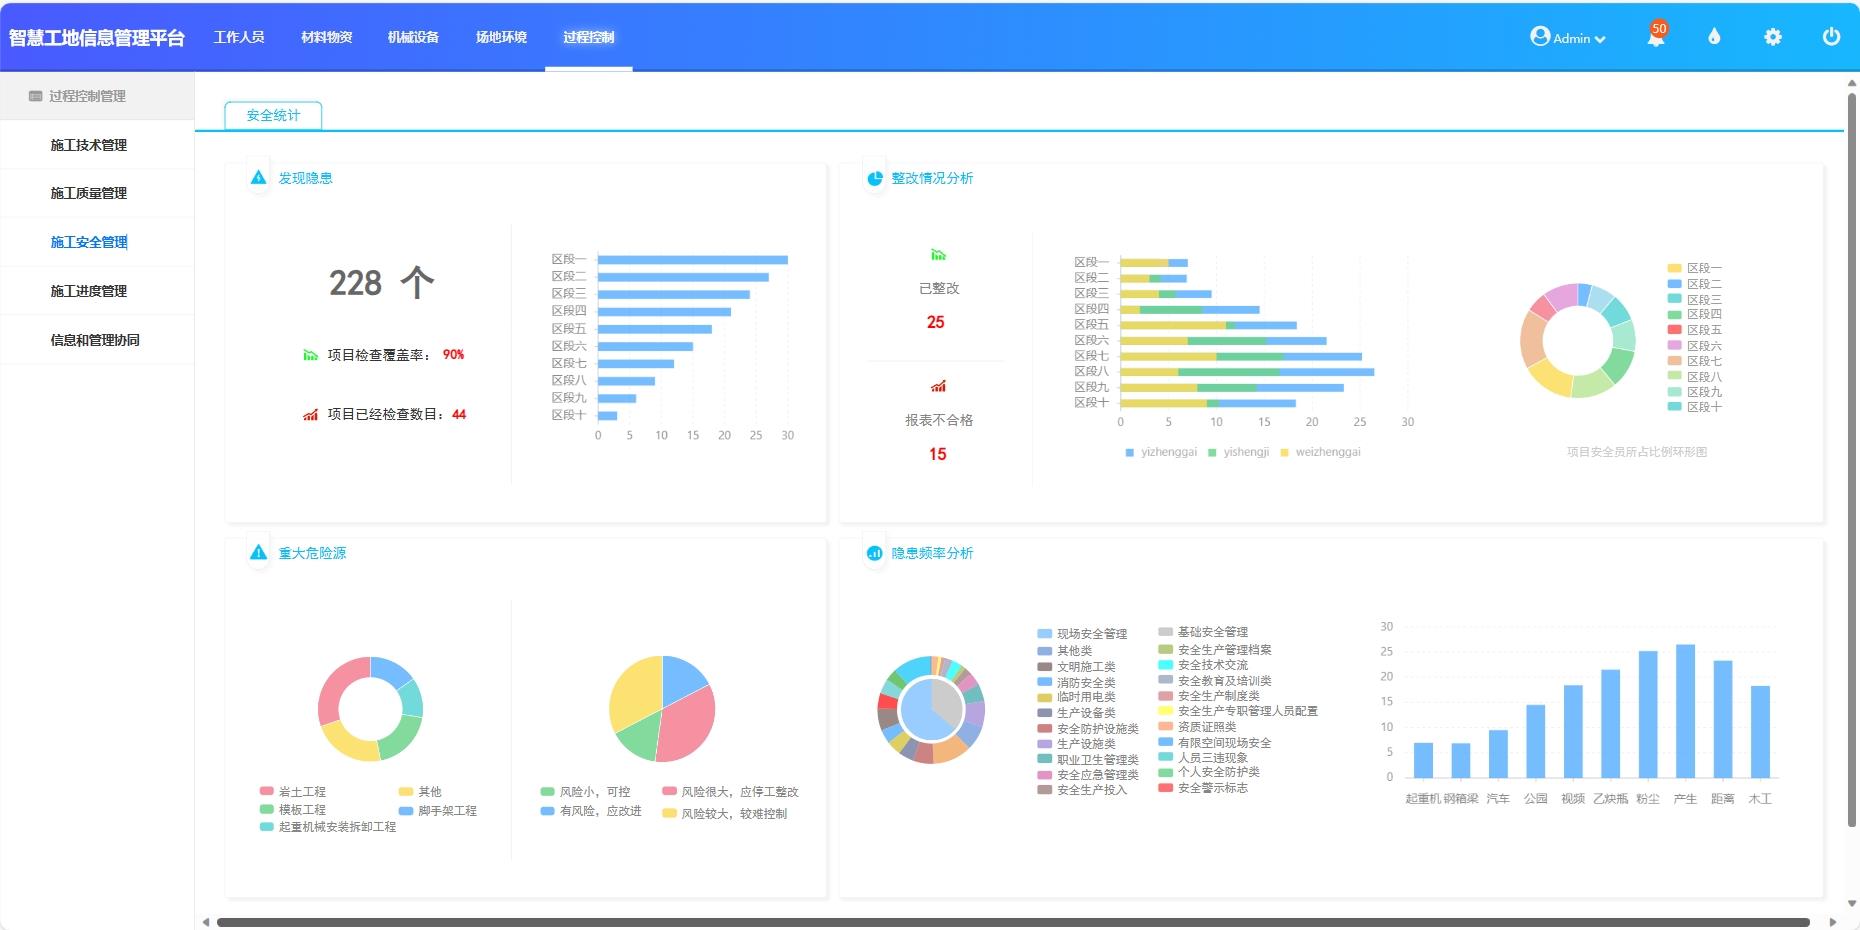Click the horizontal scrollbar at the bottom

point(1012,922)
